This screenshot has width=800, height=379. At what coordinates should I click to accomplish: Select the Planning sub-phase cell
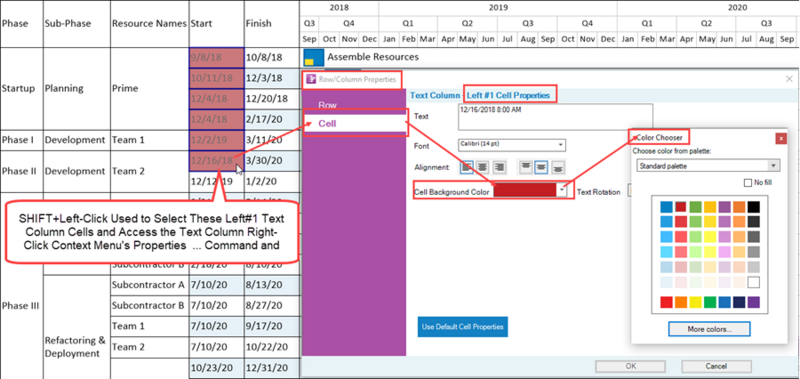77,89
